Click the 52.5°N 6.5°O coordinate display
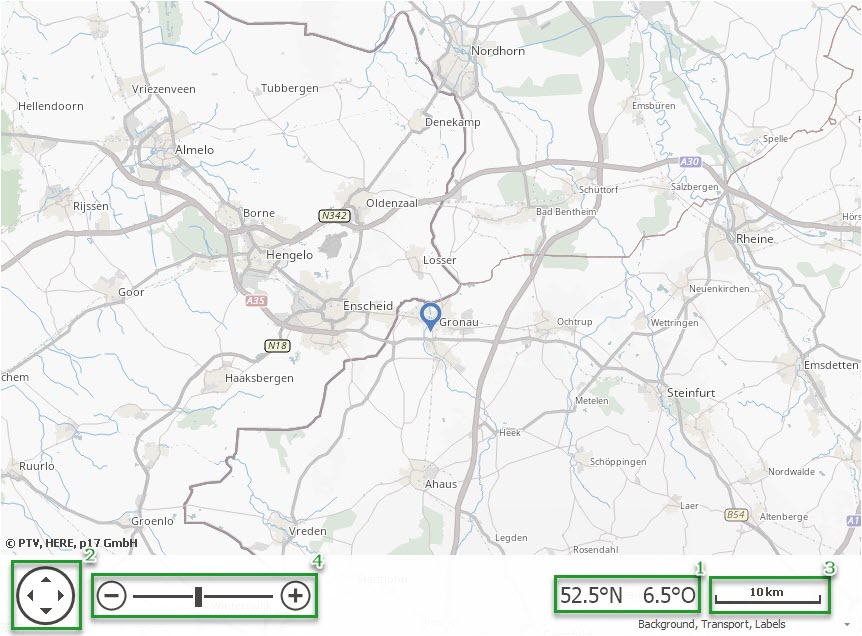 coord(627,595)
